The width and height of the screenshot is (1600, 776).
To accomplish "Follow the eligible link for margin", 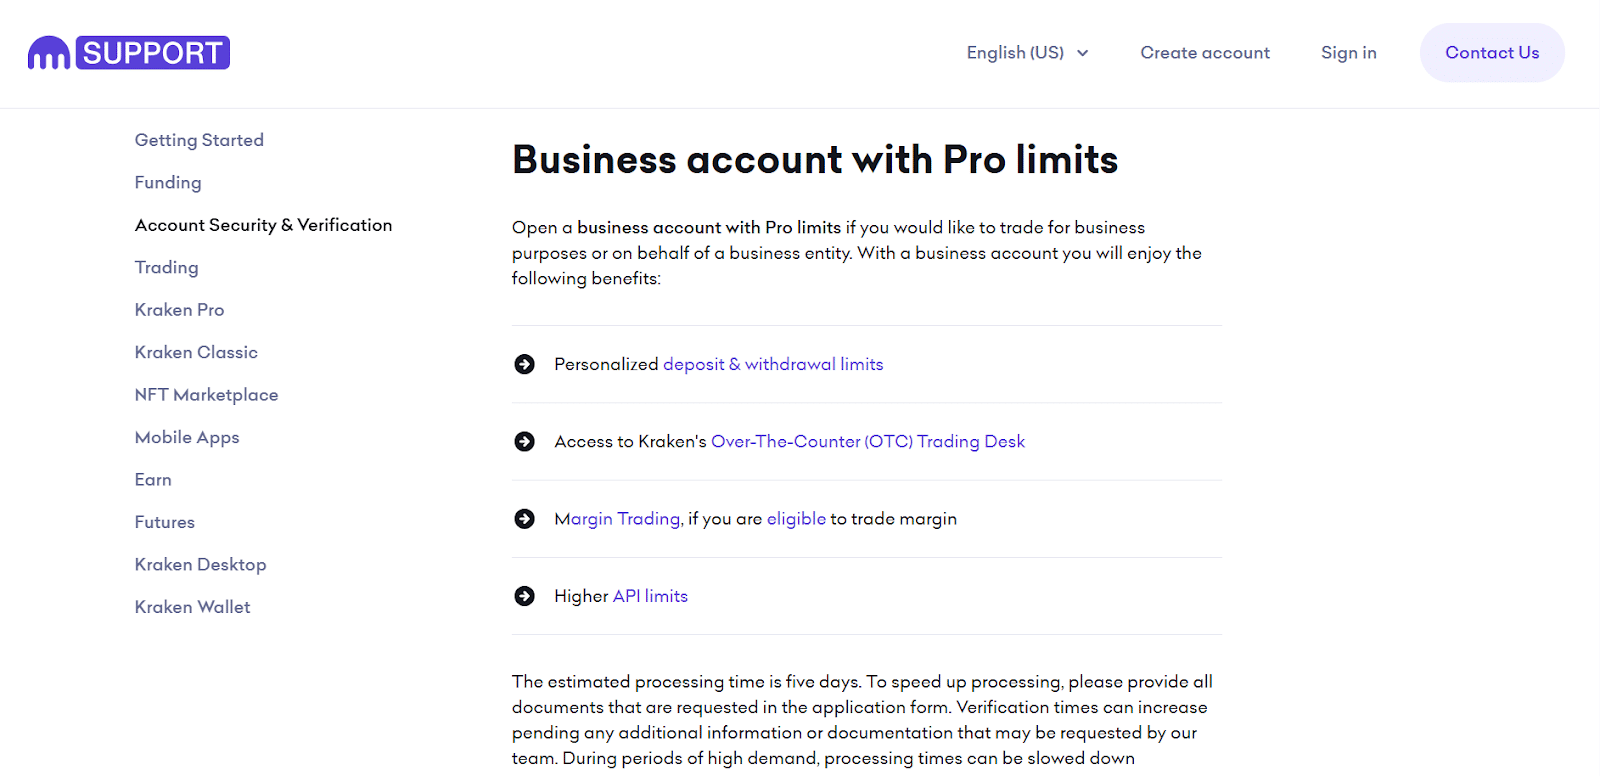I will pyautogui.click(x=796, y=519).
